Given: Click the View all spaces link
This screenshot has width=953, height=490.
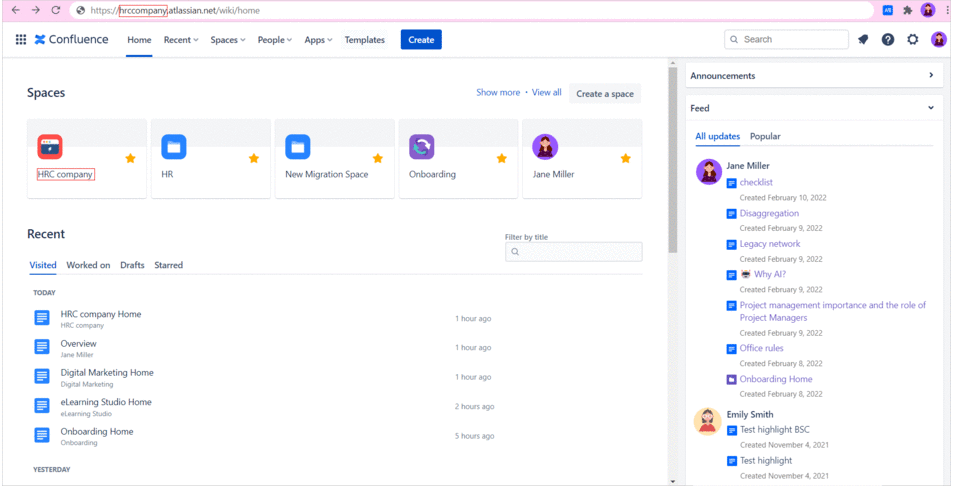Looking at the screenshot, I should (x=546, y=92).
